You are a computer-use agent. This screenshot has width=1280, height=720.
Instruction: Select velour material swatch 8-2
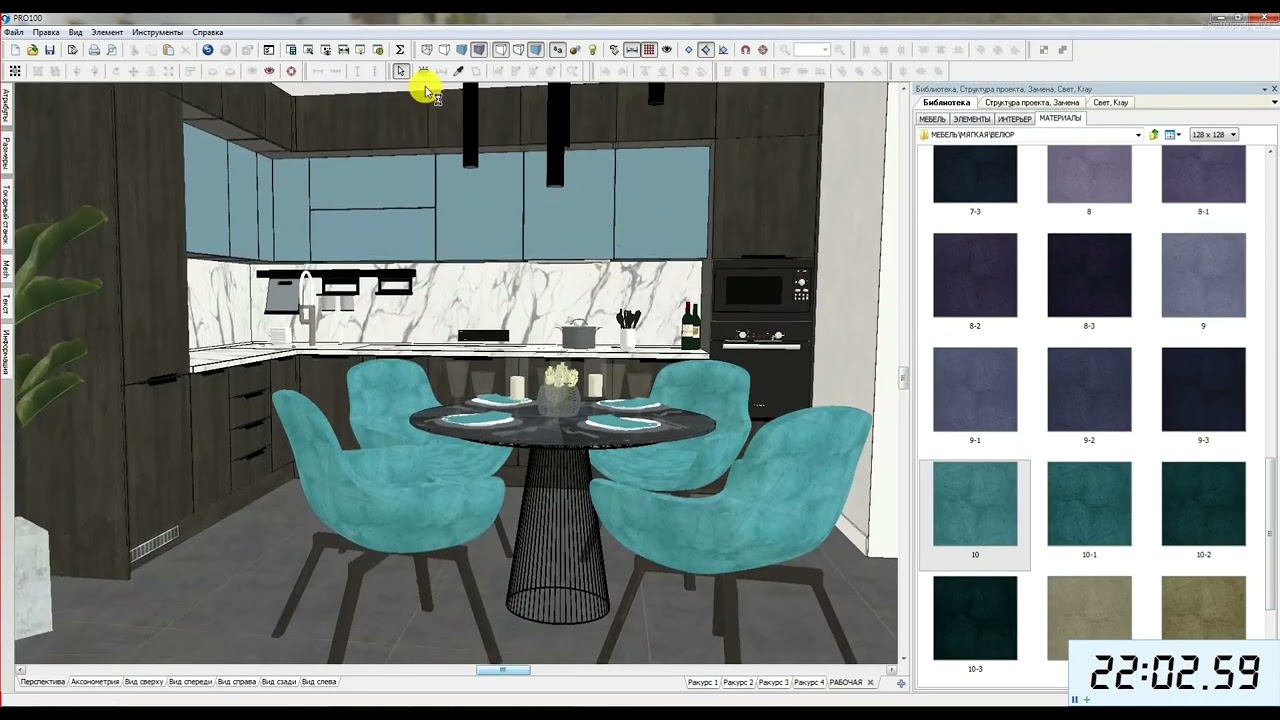[x=975, y=275]
